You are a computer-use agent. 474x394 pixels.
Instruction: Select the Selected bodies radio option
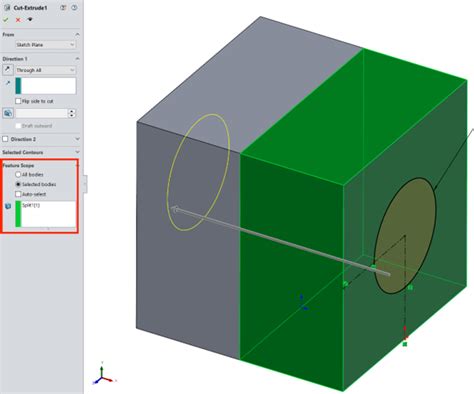click(x=18, y=184)
